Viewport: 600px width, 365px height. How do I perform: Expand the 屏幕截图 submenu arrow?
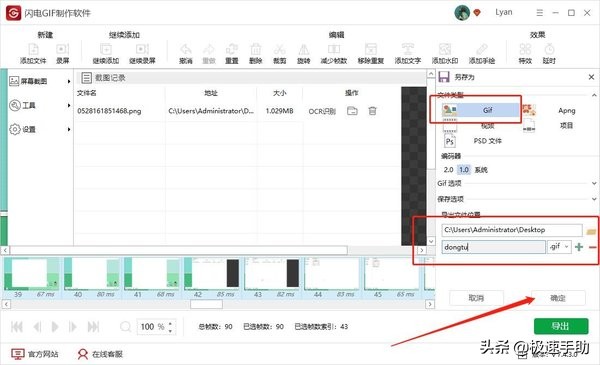(69, 81)
